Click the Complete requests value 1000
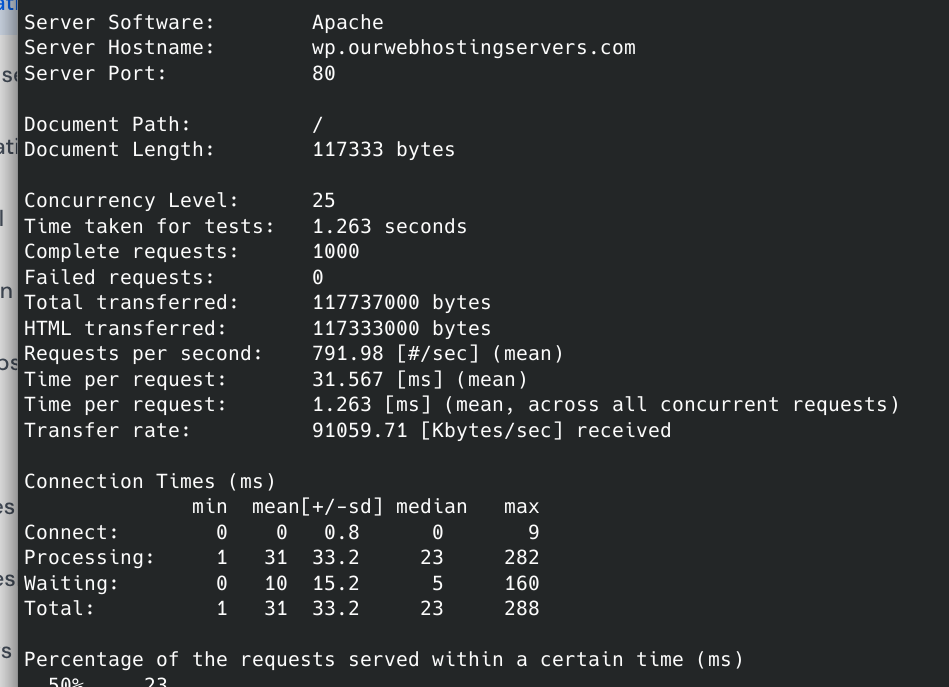The height and width of the screenshot is (687, 949). [335, 252]
